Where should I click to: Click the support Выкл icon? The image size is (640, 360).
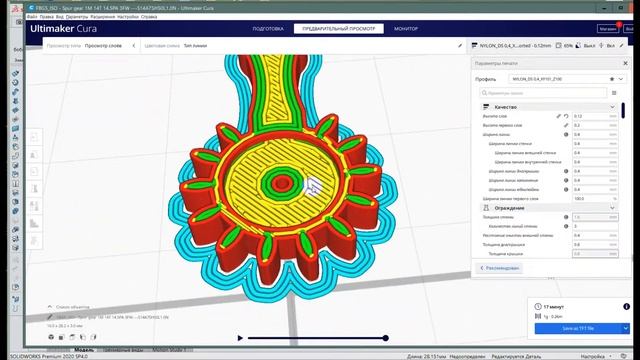pos(578,46)
